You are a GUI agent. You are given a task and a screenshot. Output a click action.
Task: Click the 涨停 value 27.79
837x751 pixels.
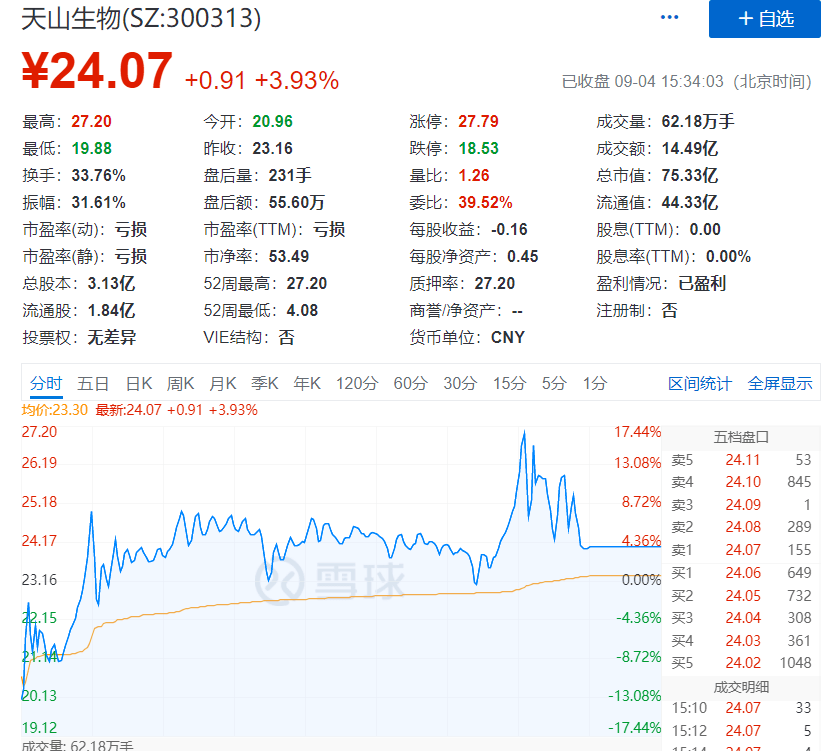click(x=478, y=121)
